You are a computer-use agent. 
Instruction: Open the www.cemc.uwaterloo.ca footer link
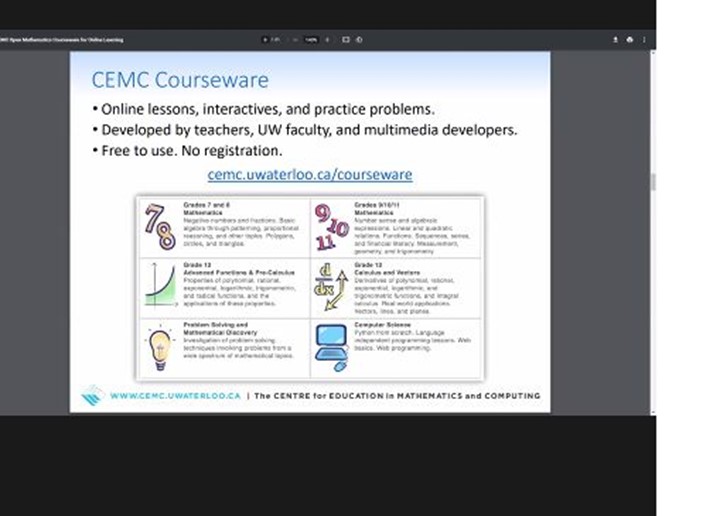coord(175,396)
